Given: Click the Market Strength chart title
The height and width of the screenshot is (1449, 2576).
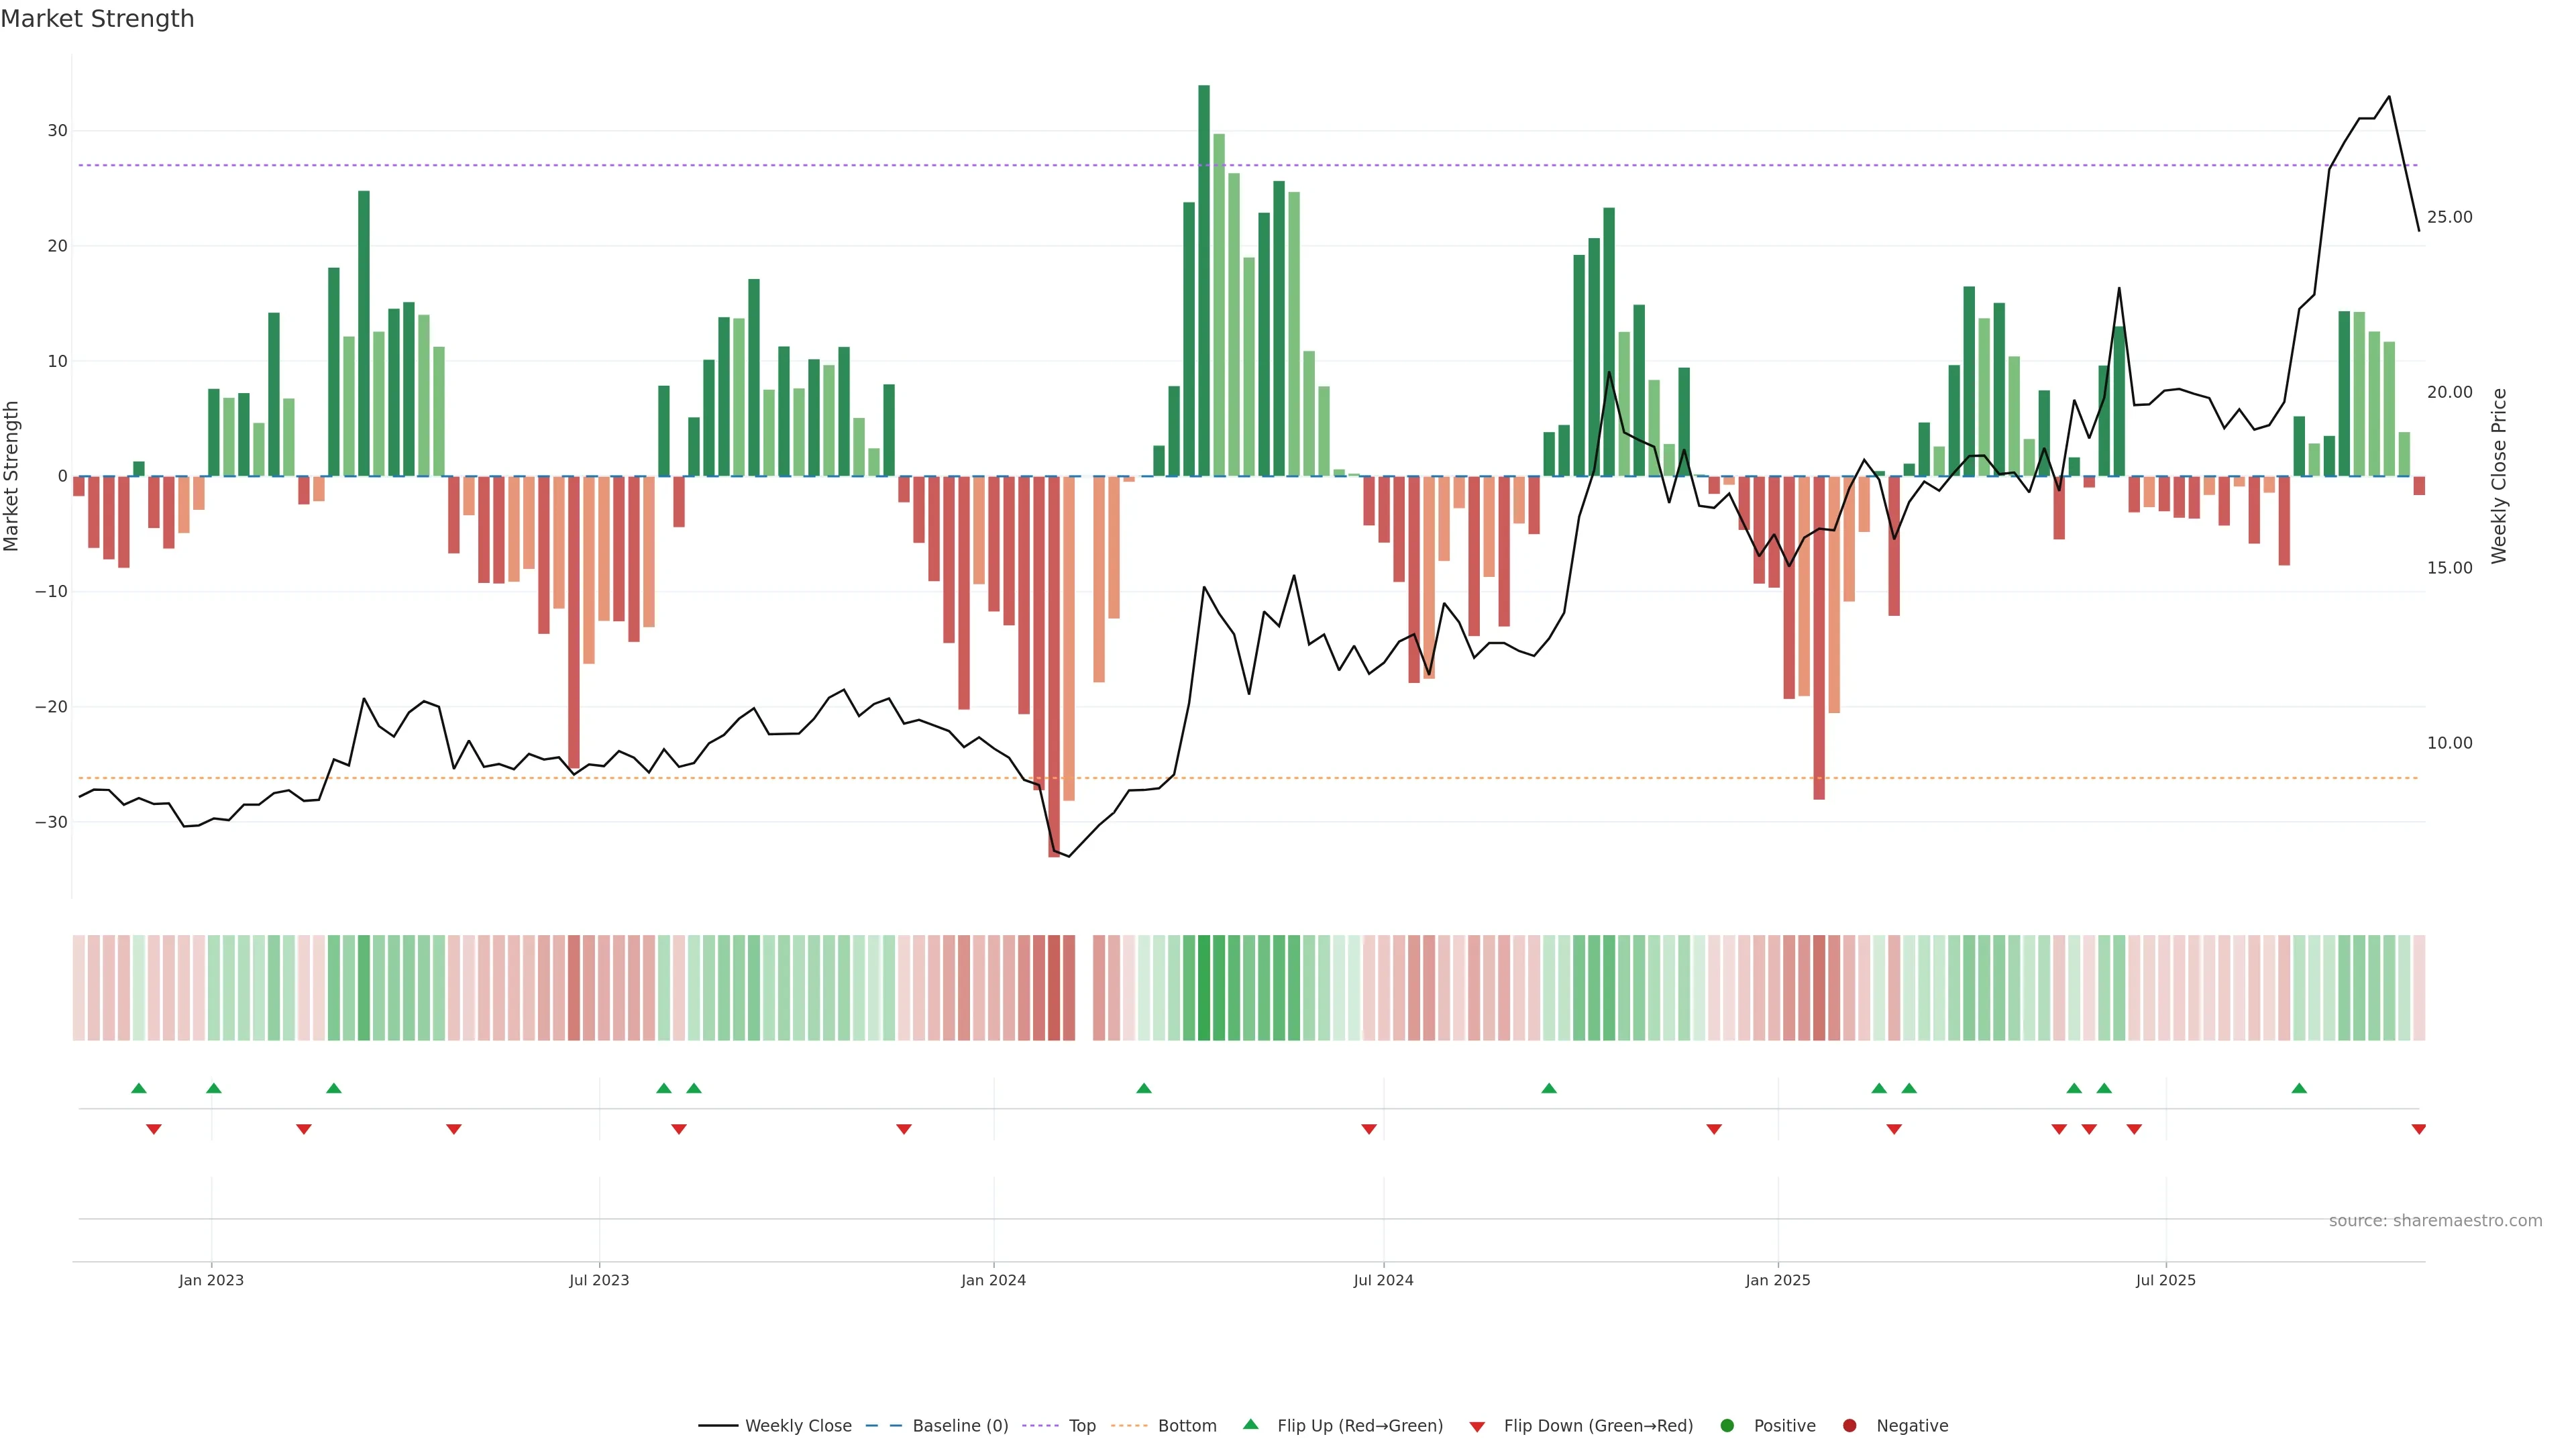Looking at the screenshot, I should pos(97,19).
